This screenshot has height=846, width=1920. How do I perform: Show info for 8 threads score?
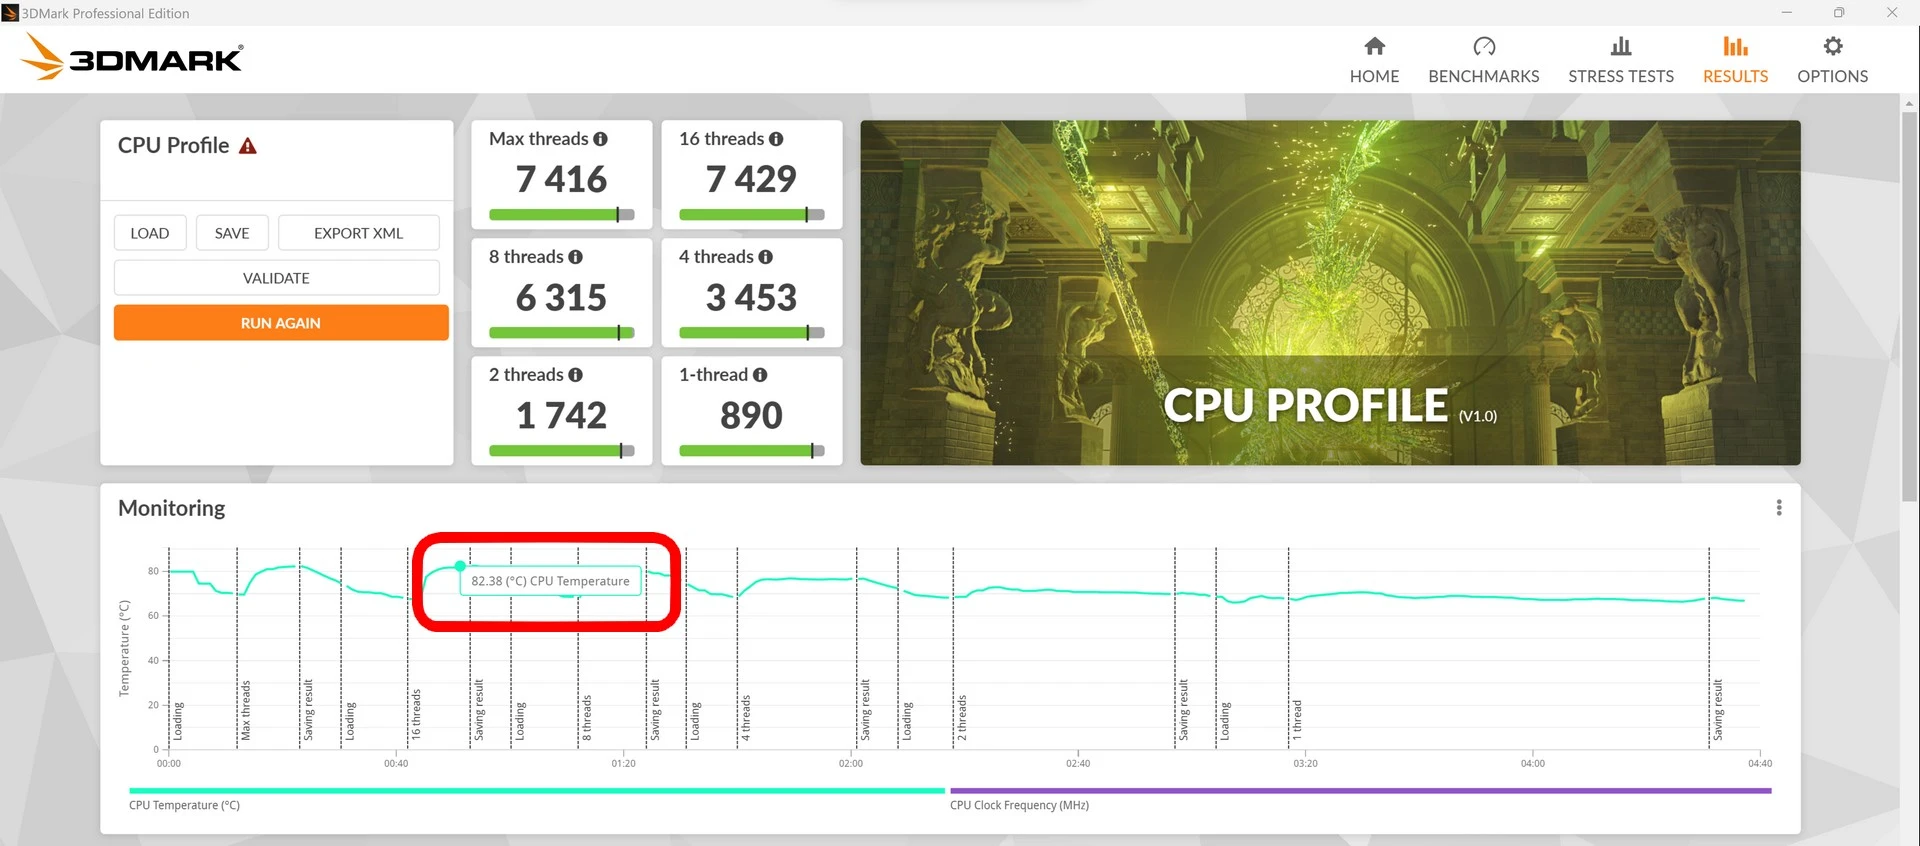575,257
